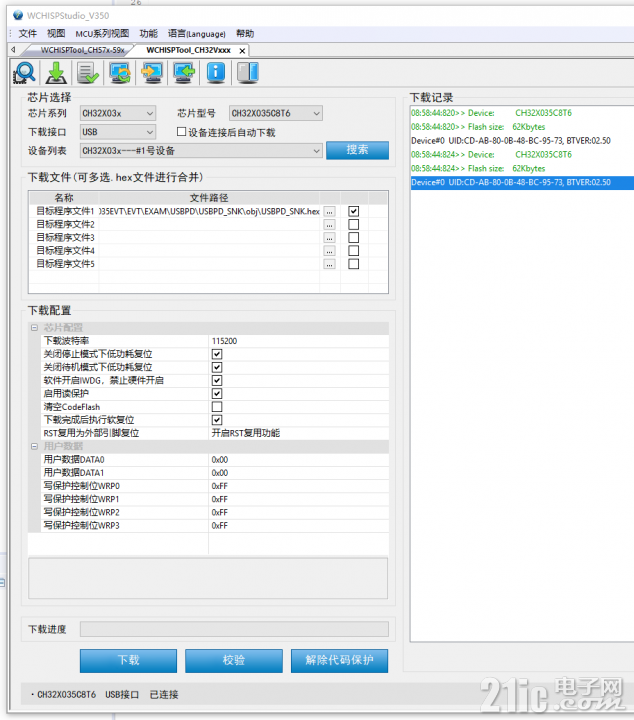Click the 已连接 status bar text
The width and height of the screenshot is (634, 720).
click(164, 695)
